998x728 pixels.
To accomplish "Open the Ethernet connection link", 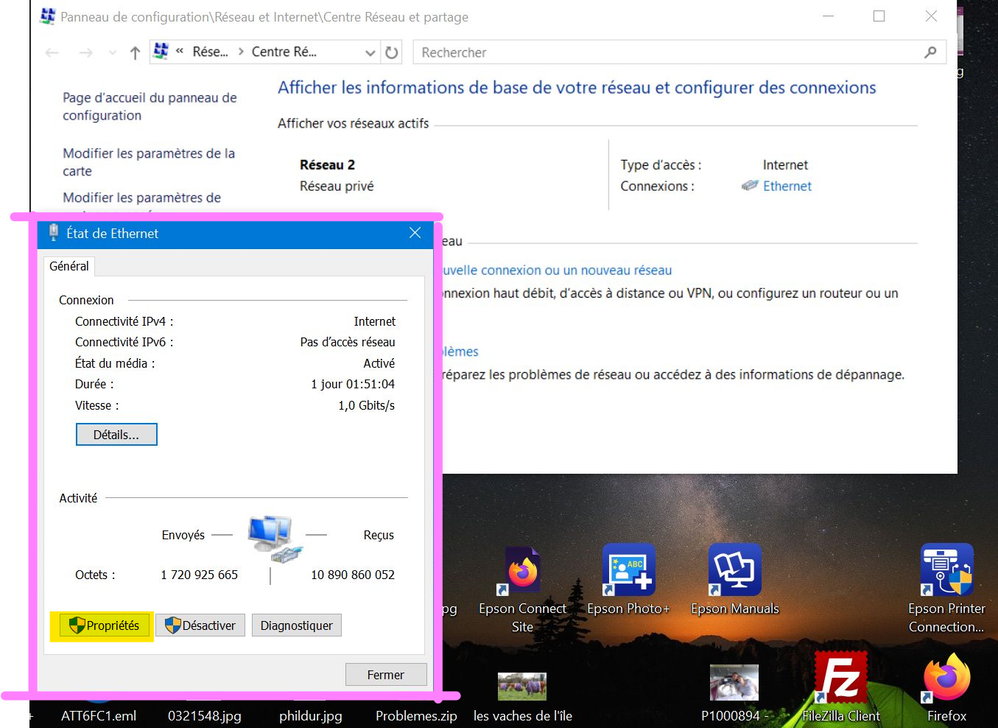I will (787, 186).
